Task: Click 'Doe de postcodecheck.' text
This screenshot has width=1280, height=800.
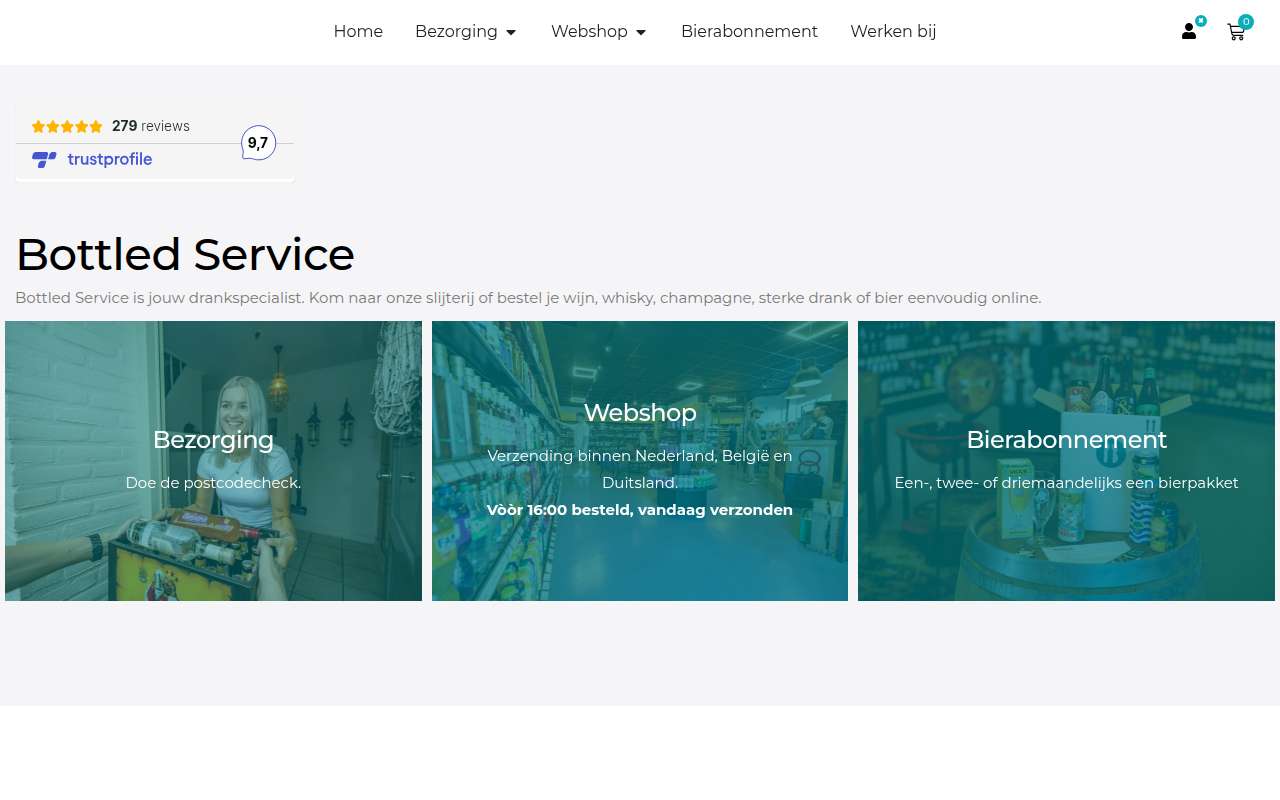Action: [213, 483]
